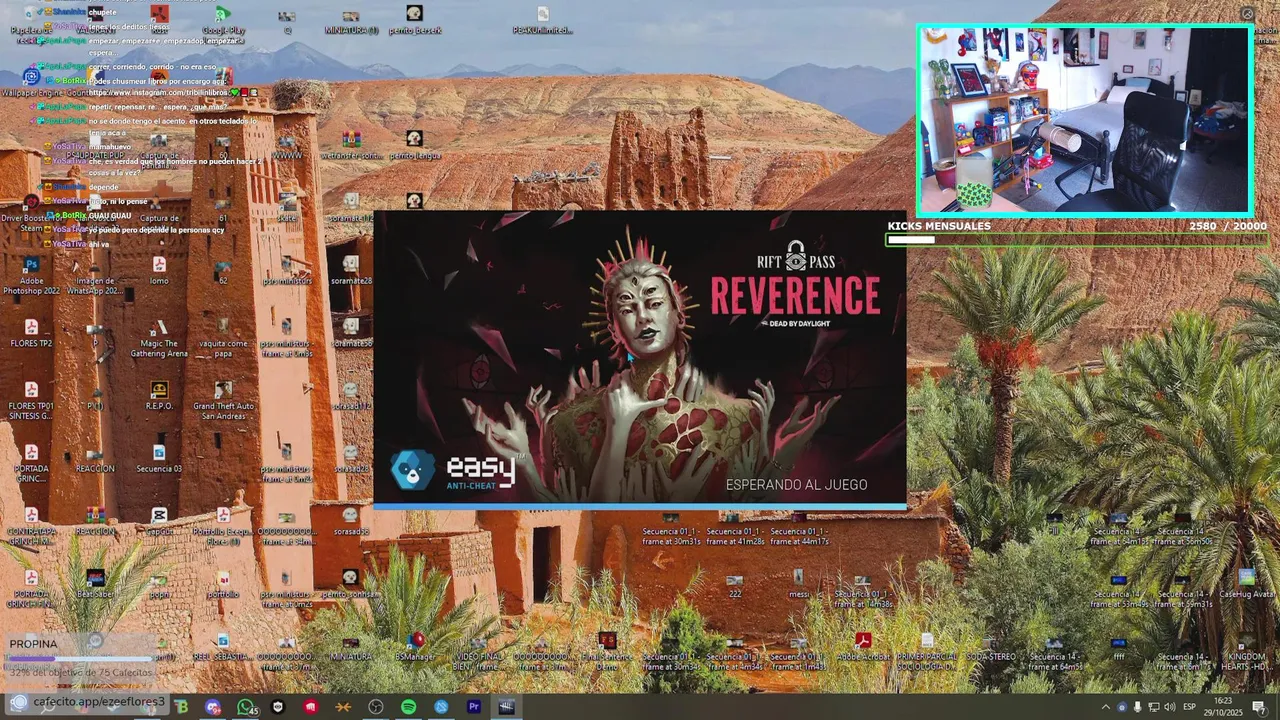Click the Easy Anti-Cheat loading progress bar
The image size is (1280, 720).
coord(640,507)
